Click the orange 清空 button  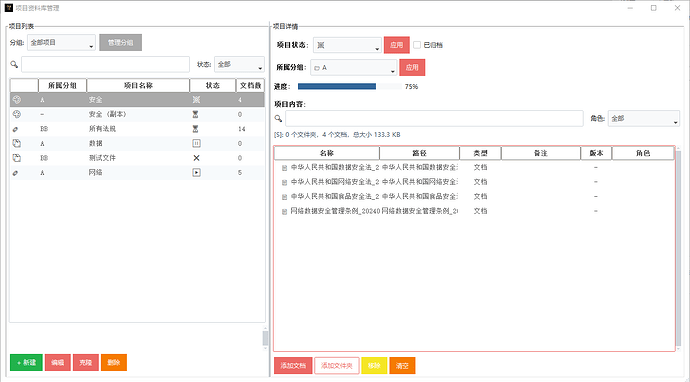(x=402, y=365)
